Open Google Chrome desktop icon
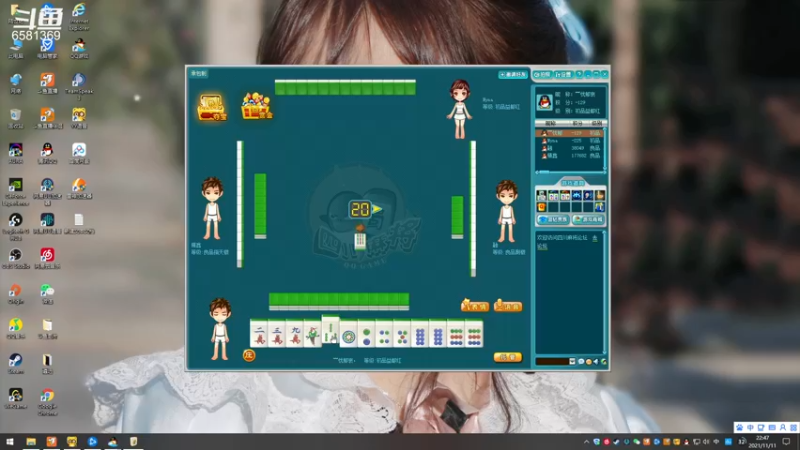Screen dimensions: 800x450 (47, 401)
